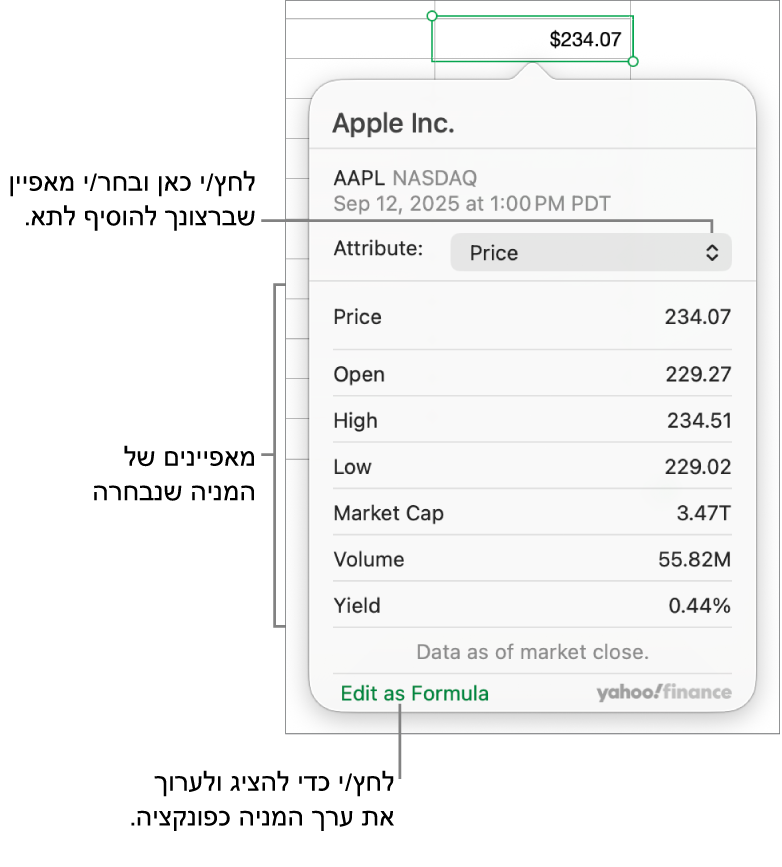Click the top-left selection handle of the cell

click(x=432, y=16)
